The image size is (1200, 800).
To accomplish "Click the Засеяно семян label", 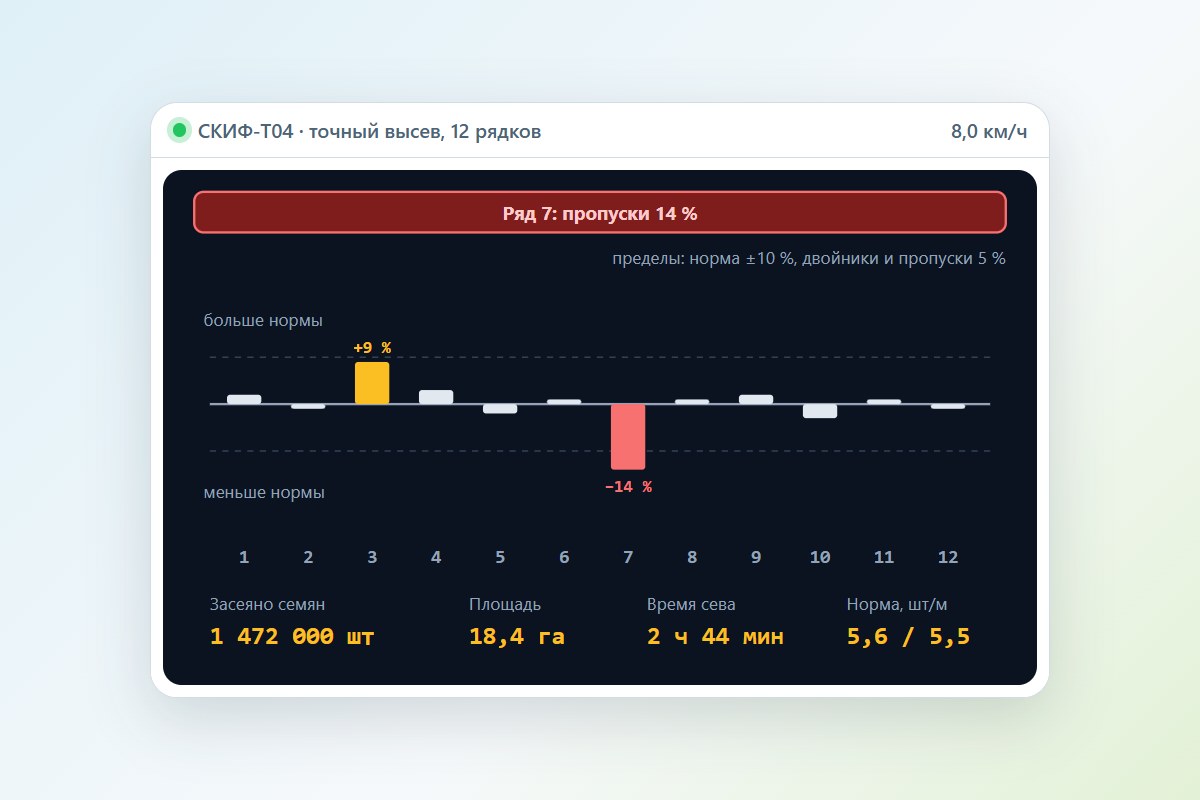I will coord(267,605).
